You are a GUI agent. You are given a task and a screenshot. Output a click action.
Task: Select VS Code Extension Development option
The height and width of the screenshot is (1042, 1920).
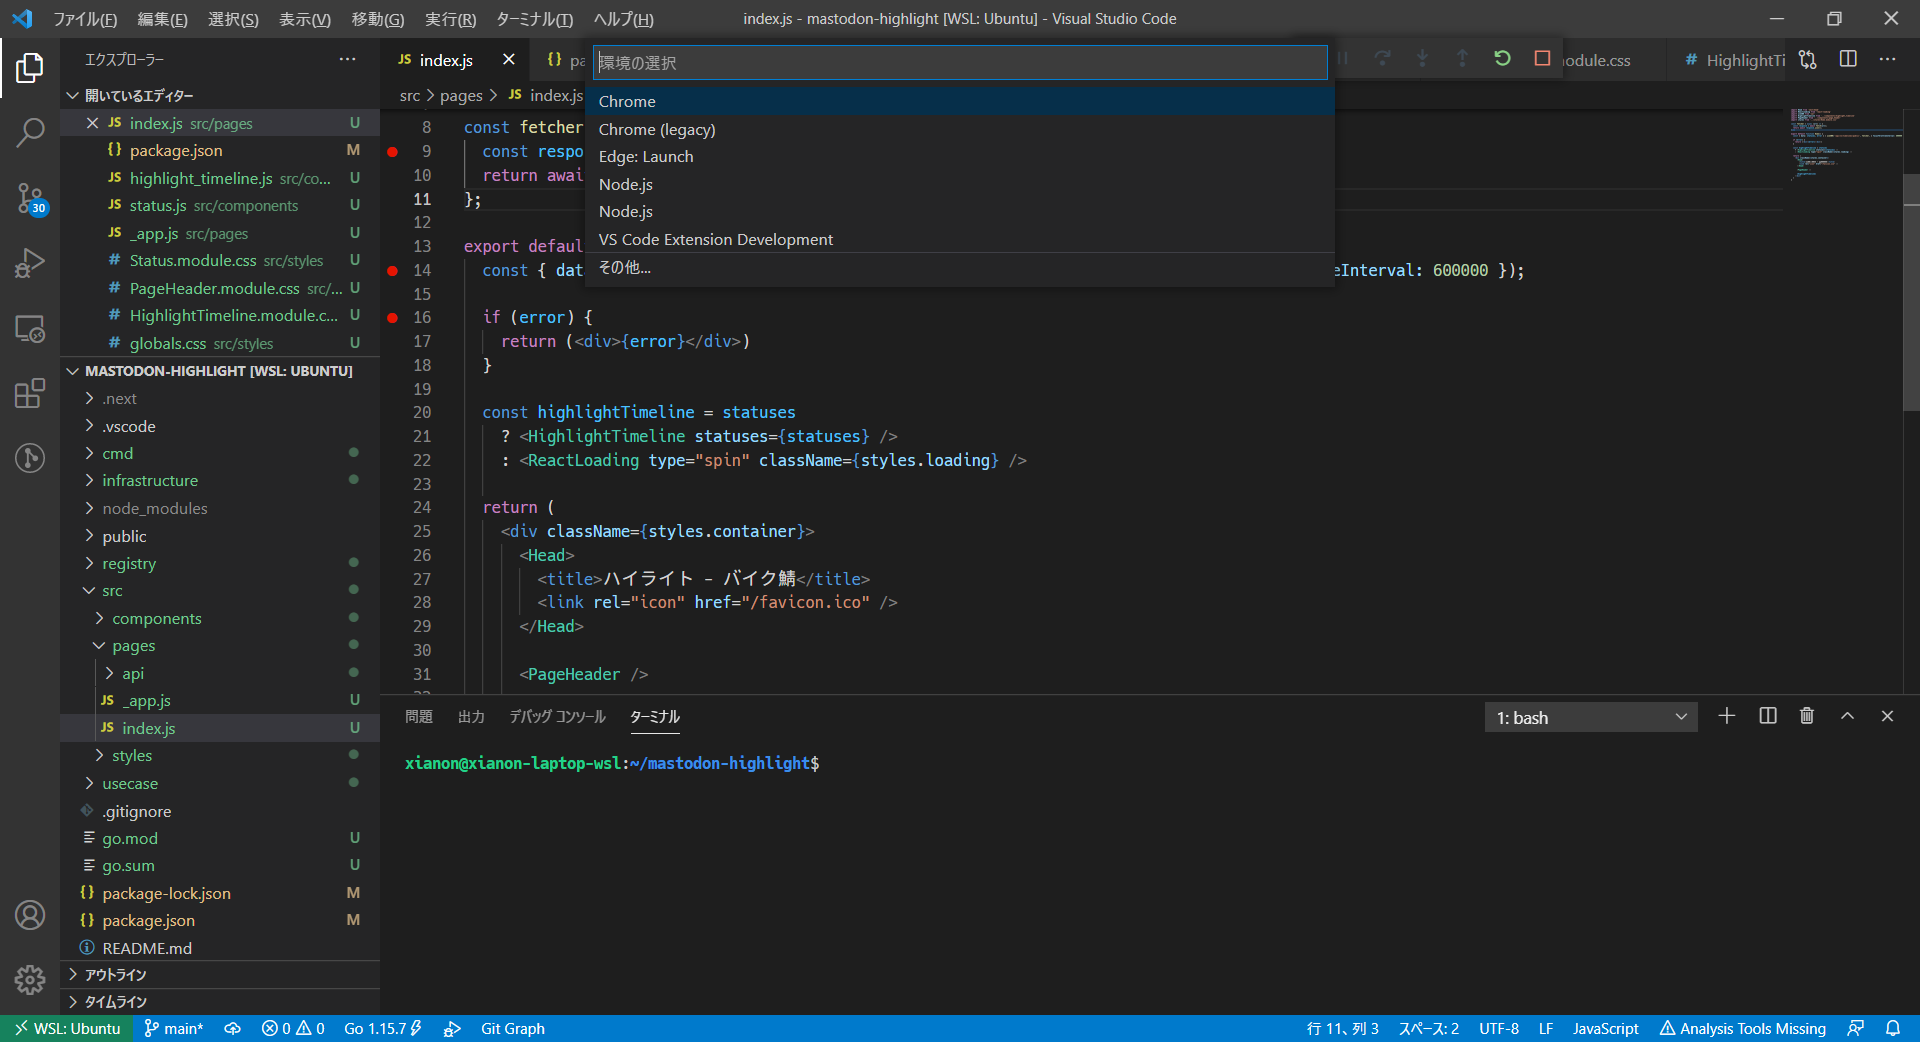960,240
